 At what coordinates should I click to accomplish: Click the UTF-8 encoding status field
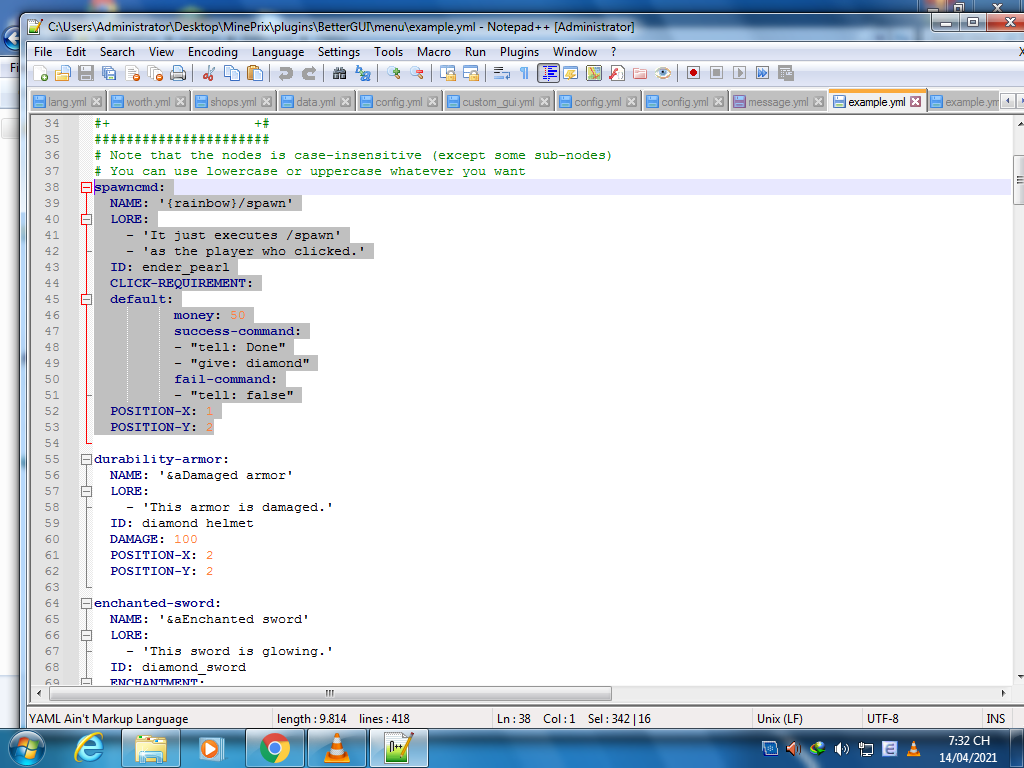coord(882,718)
